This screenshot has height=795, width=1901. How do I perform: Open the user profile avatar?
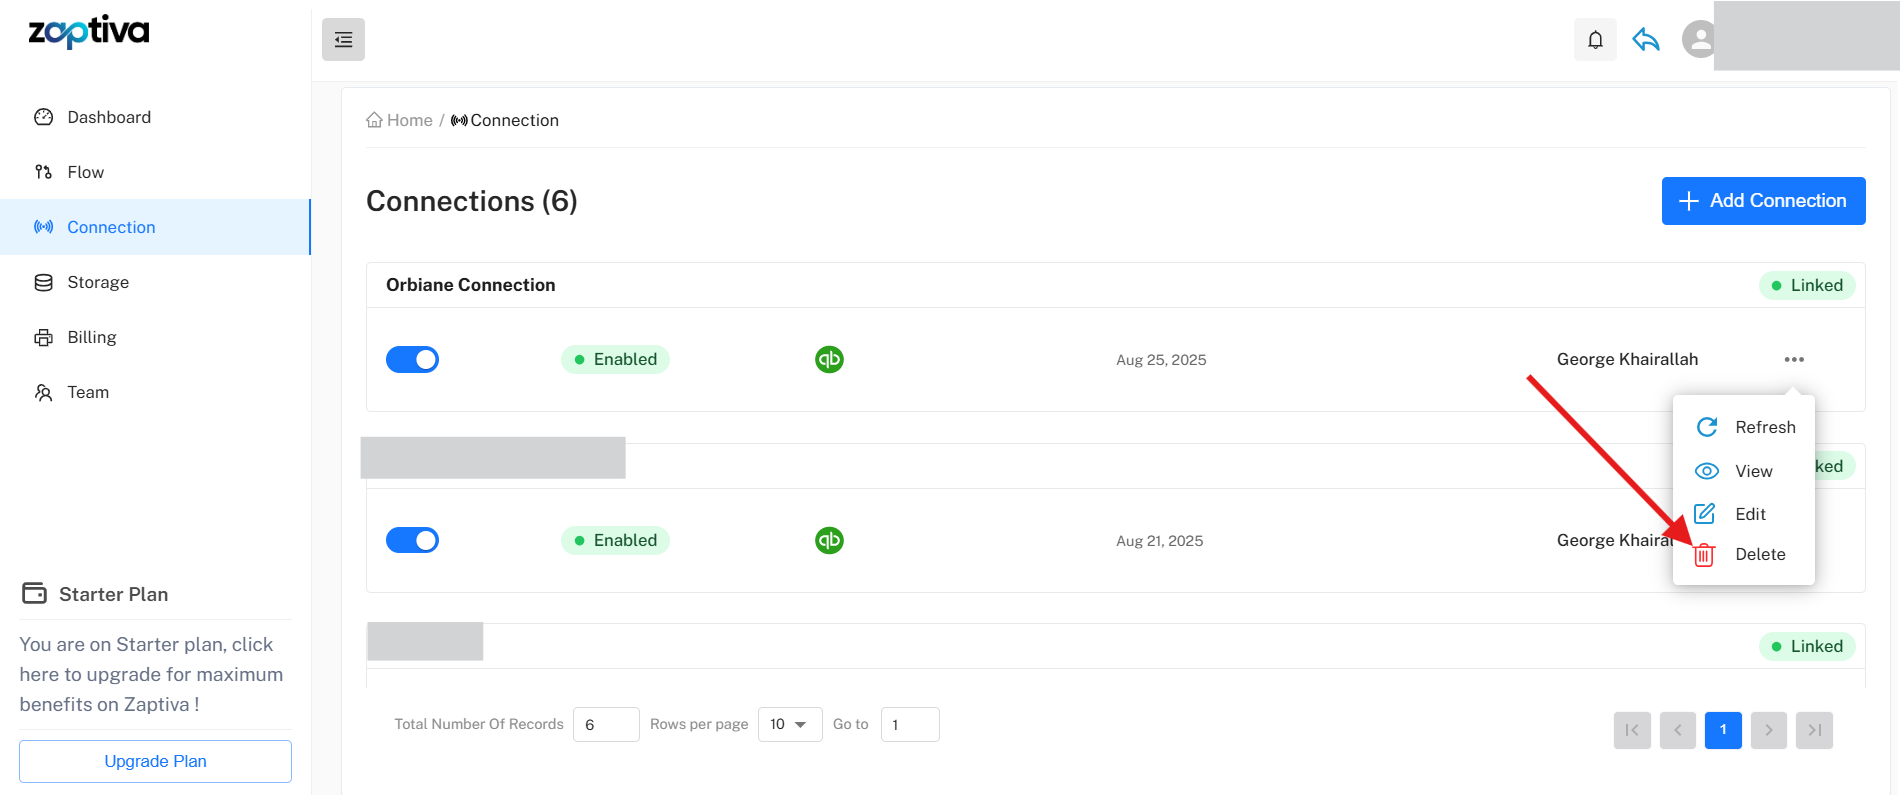1698,40
